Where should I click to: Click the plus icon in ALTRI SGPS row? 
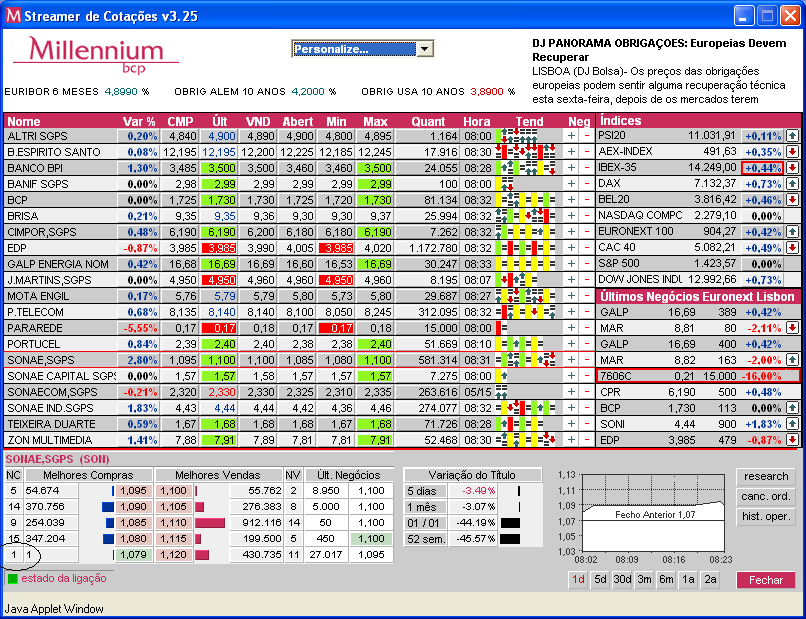coord(571,136)
